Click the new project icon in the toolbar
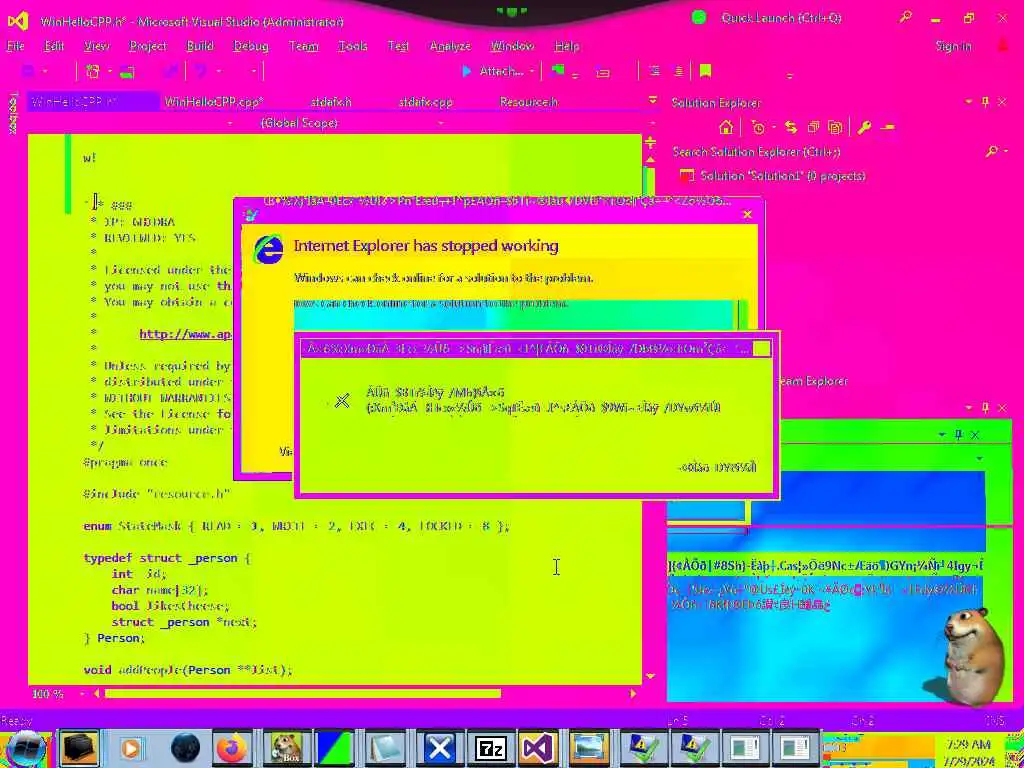Image resolution: width=1024 pixels, height=768 pixels. [x=93, y=71]
